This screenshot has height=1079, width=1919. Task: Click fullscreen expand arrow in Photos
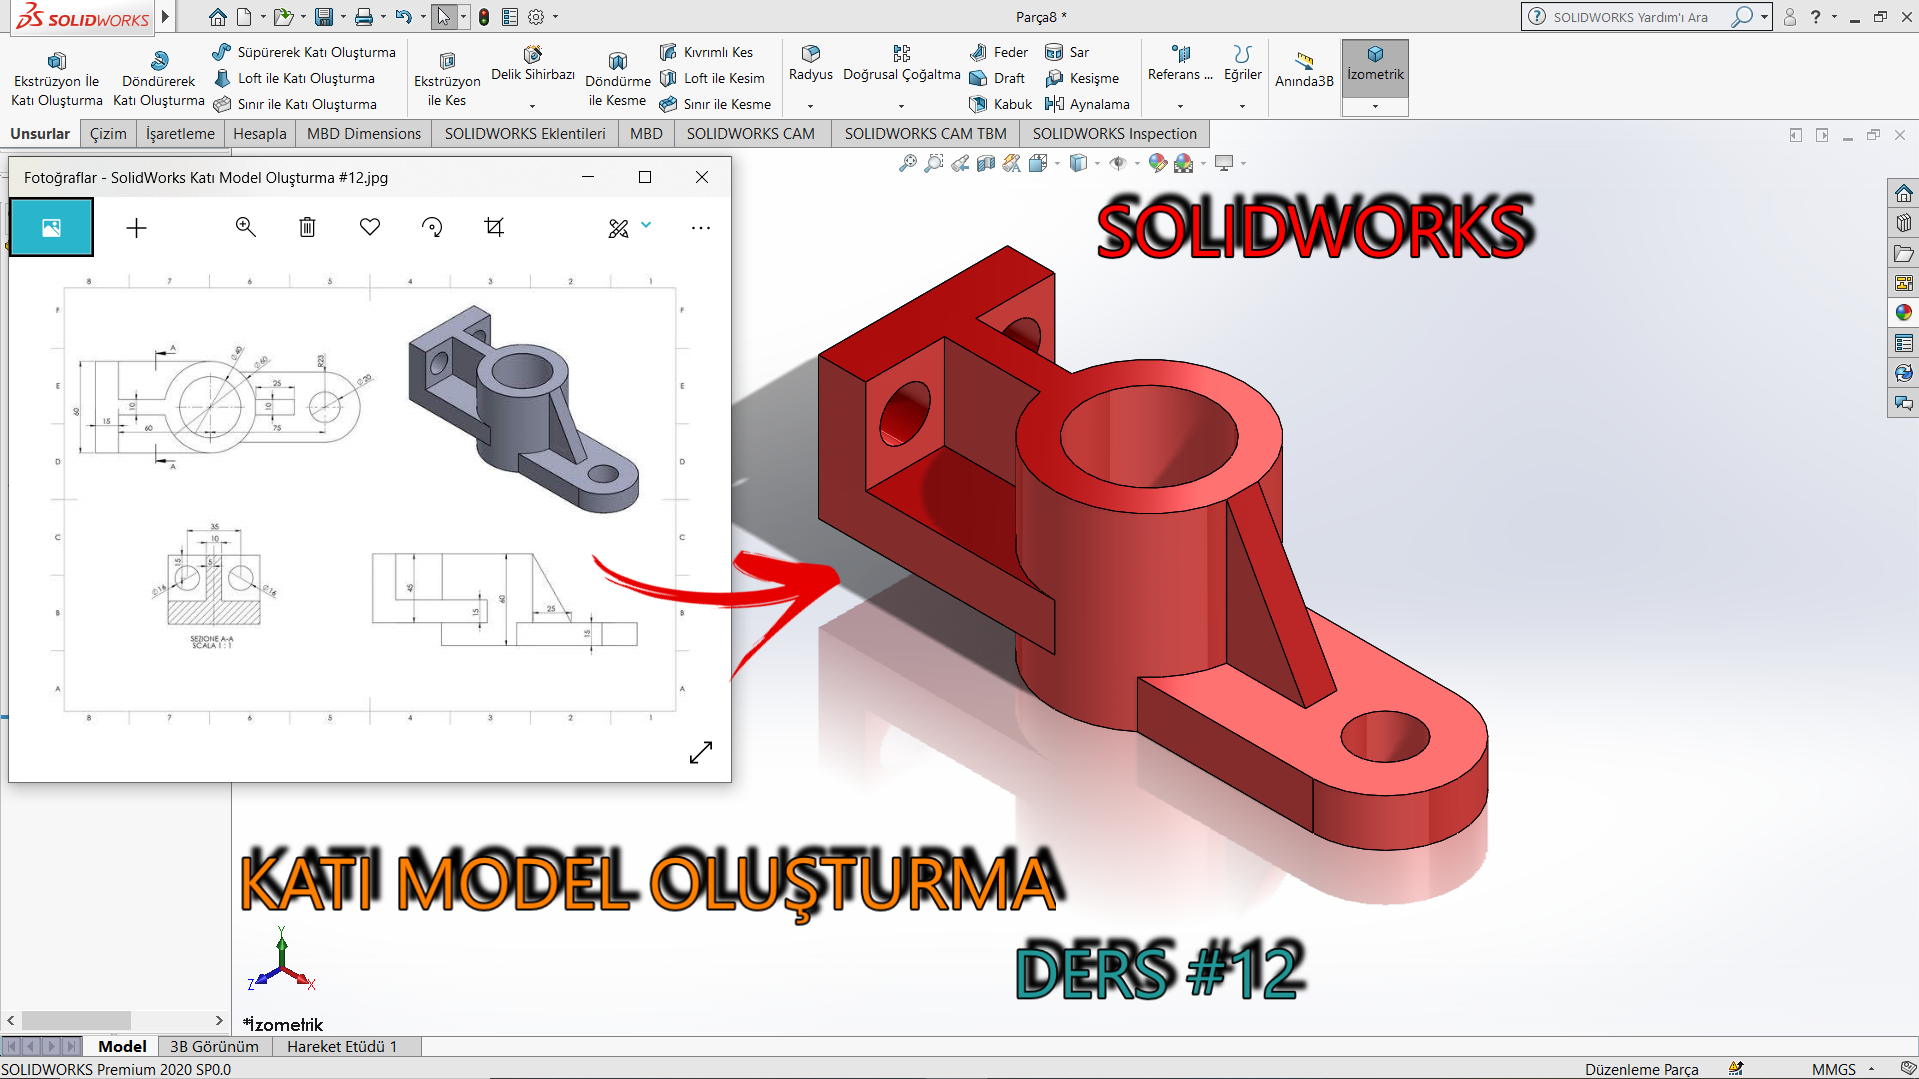pyautogui.click(x=701, y=752)
